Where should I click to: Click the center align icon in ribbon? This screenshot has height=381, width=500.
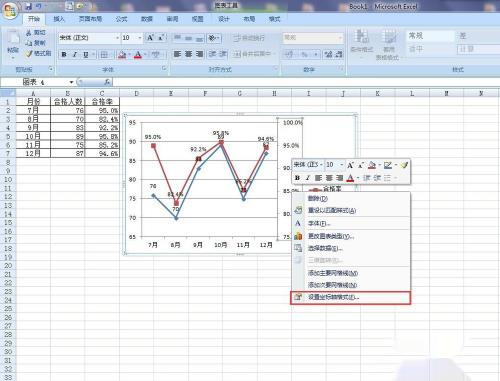click(188, 54)
